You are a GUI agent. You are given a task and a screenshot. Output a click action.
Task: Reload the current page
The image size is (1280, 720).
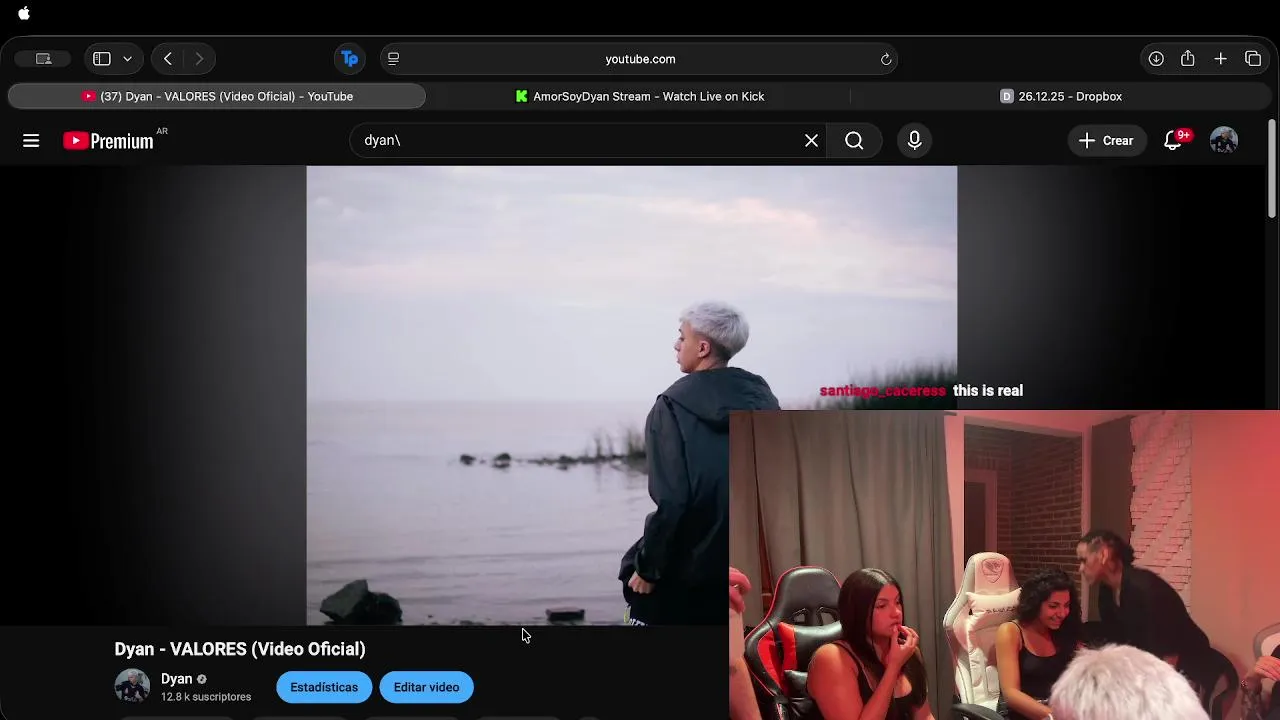pyautogui.click(x=886, y=59)
